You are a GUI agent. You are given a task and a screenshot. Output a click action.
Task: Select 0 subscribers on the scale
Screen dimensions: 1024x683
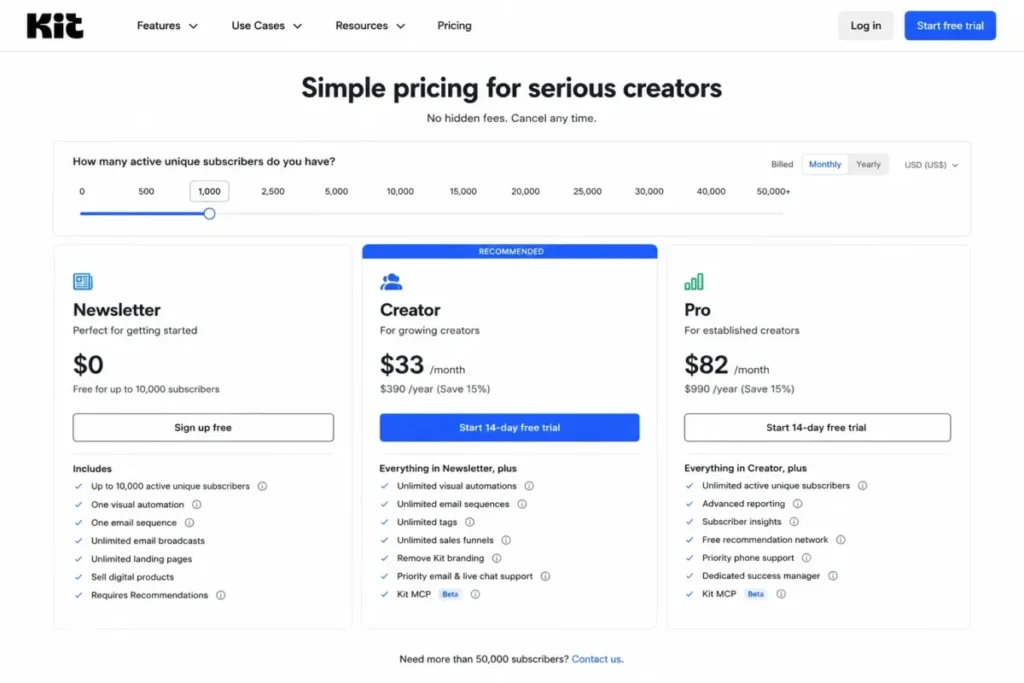click(82, 191)
